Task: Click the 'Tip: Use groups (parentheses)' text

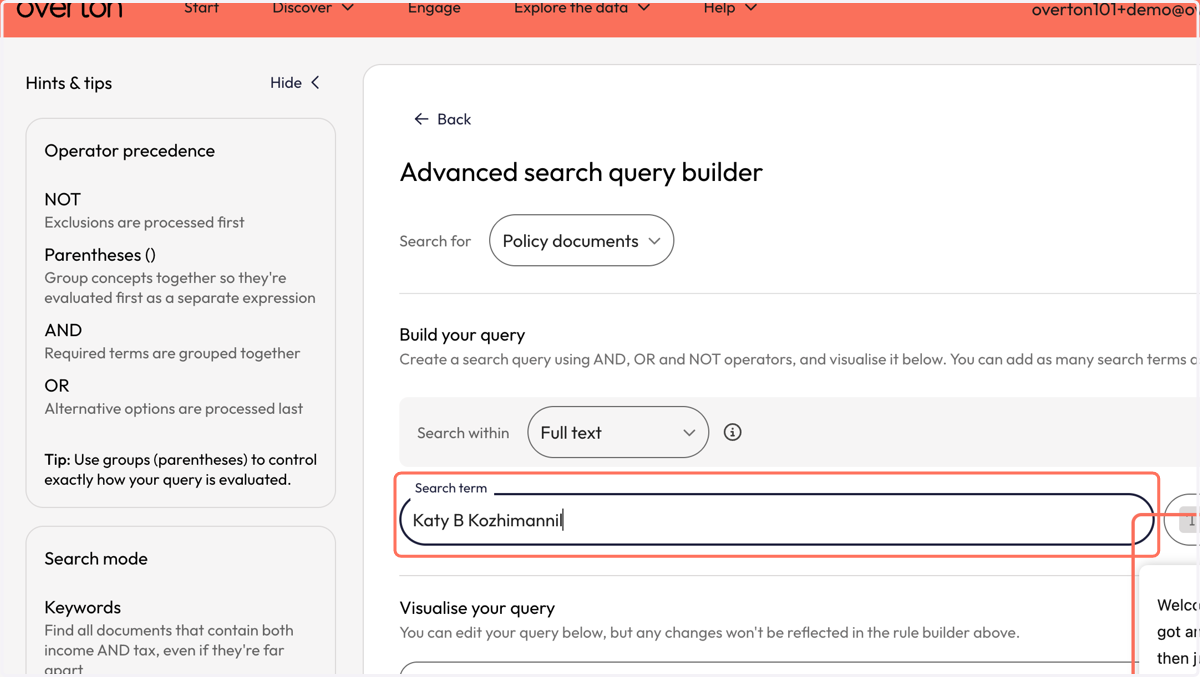Action: [x=181, y=469]
